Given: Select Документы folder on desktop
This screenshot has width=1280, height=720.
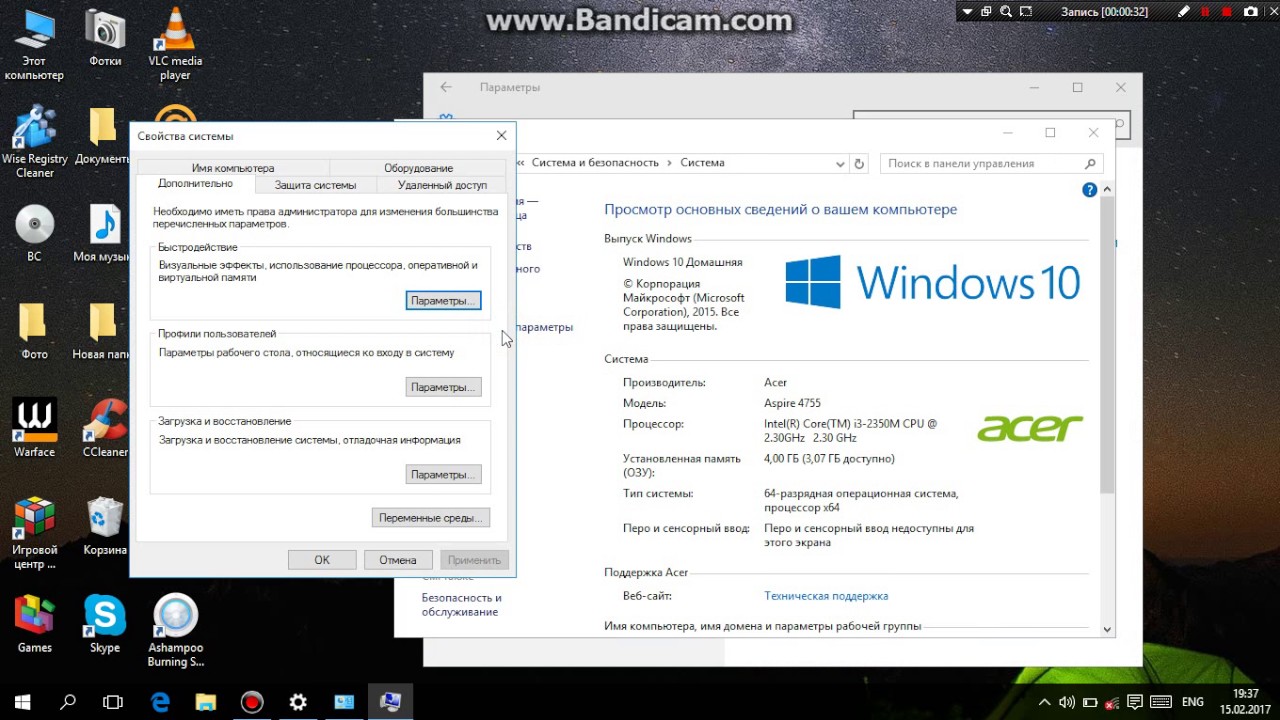Looking at the screenshot, I should click(x=102, y=137).
